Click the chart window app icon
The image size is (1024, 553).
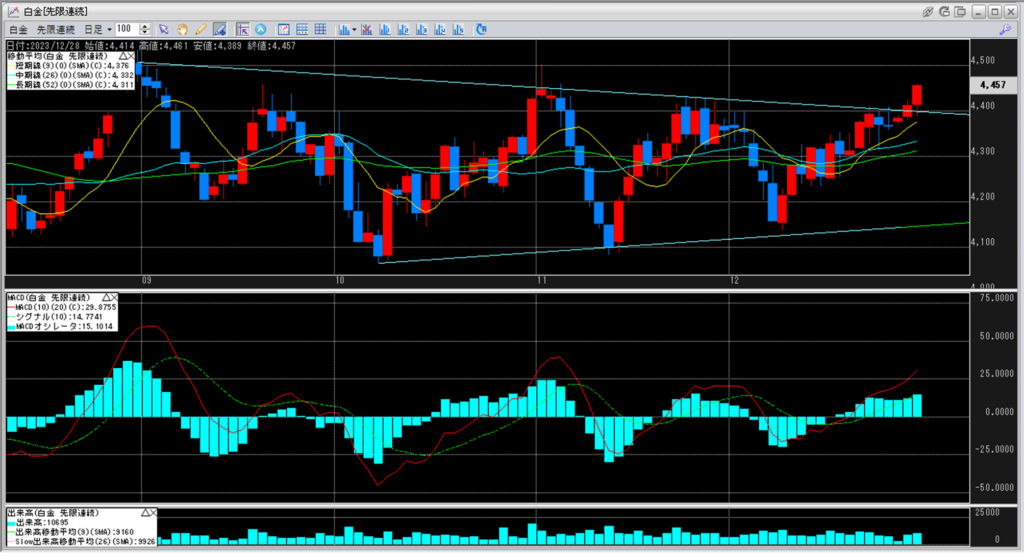pos(12,12)
